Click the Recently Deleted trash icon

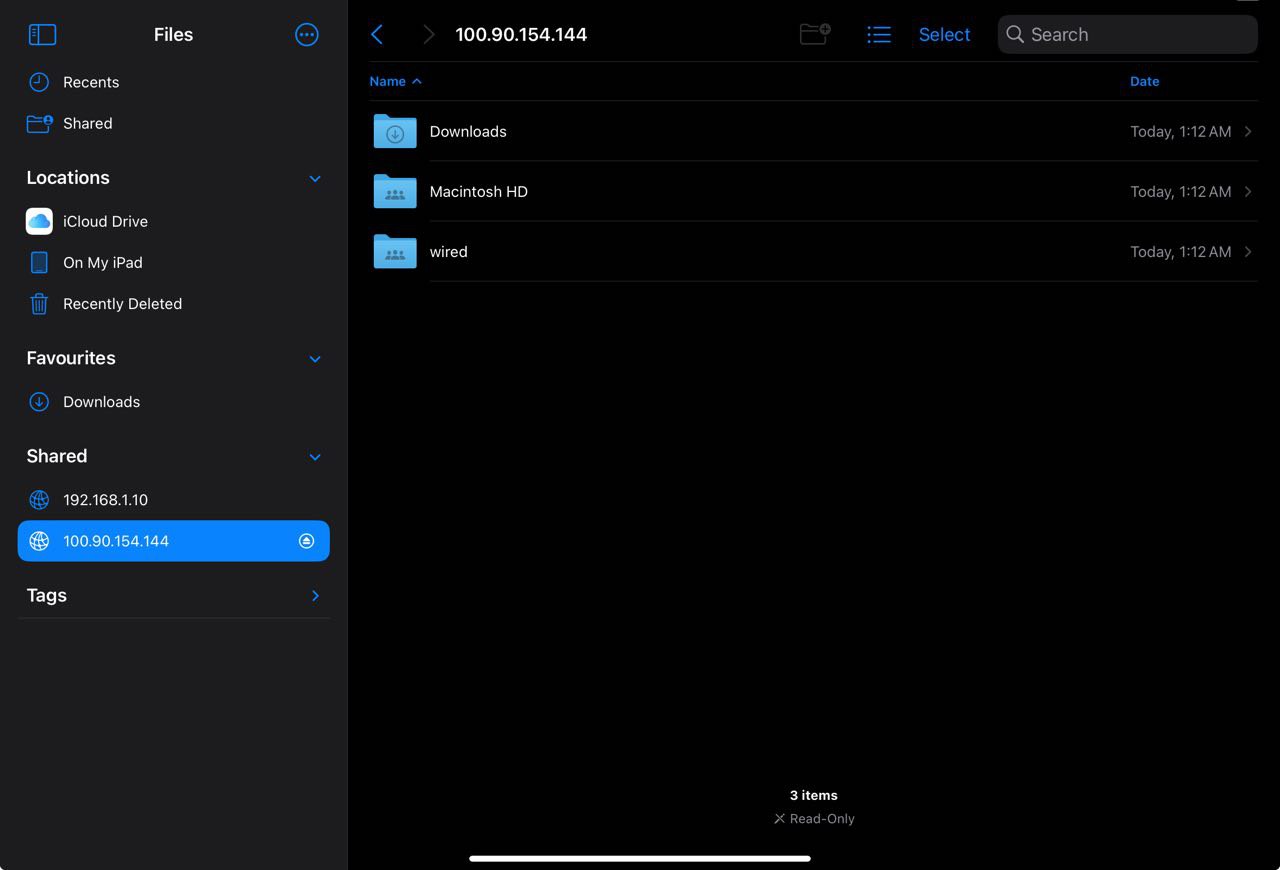pyautogui.click(x=39, y=304)
